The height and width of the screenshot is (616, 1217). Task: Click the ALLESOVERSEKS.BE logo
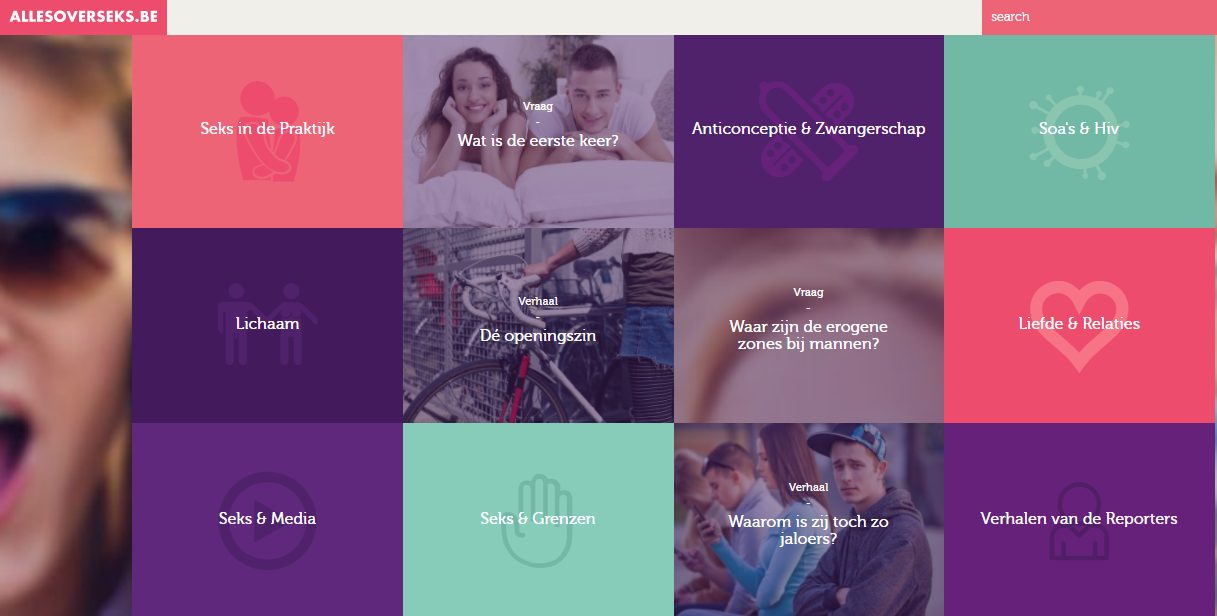[x=83, y=17]
